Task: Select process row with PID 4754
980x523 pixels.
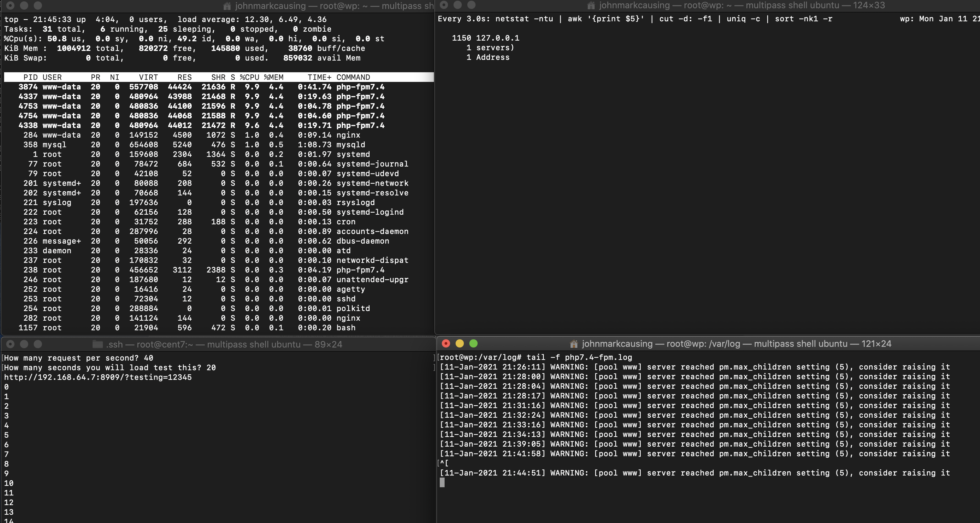Action: click(218, 116)
